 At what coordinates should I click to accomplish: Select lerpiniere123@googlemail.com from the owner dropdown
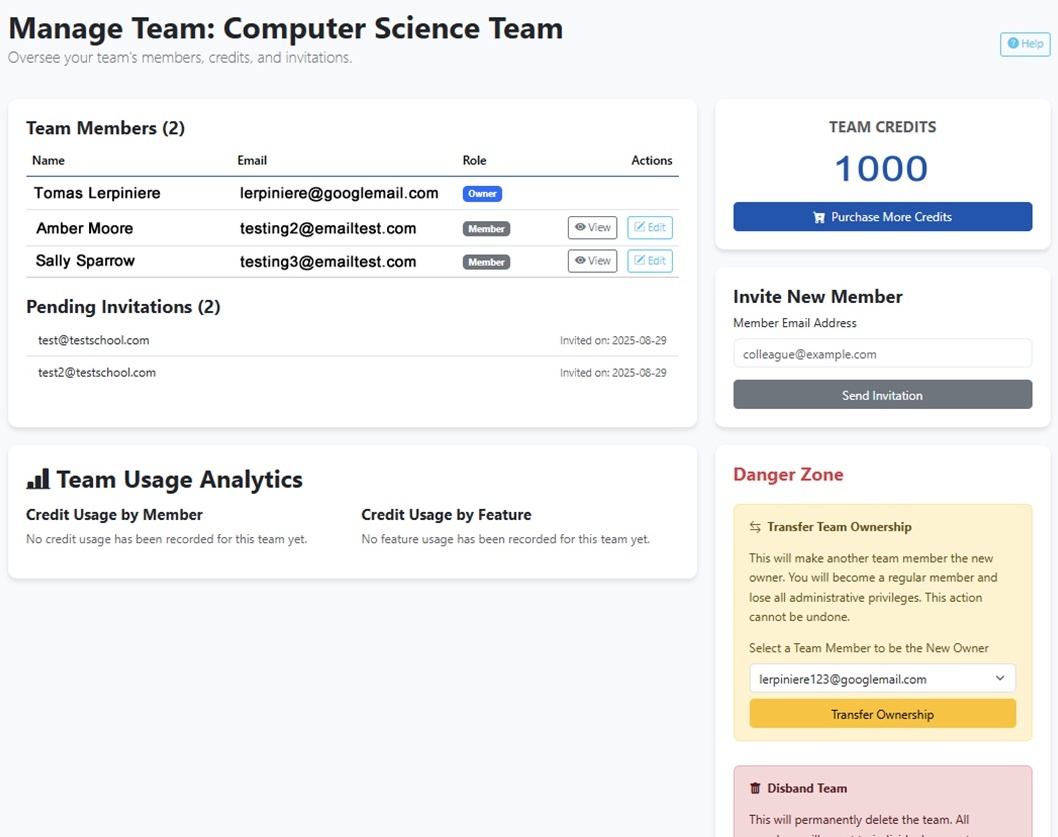pos(882,678)
